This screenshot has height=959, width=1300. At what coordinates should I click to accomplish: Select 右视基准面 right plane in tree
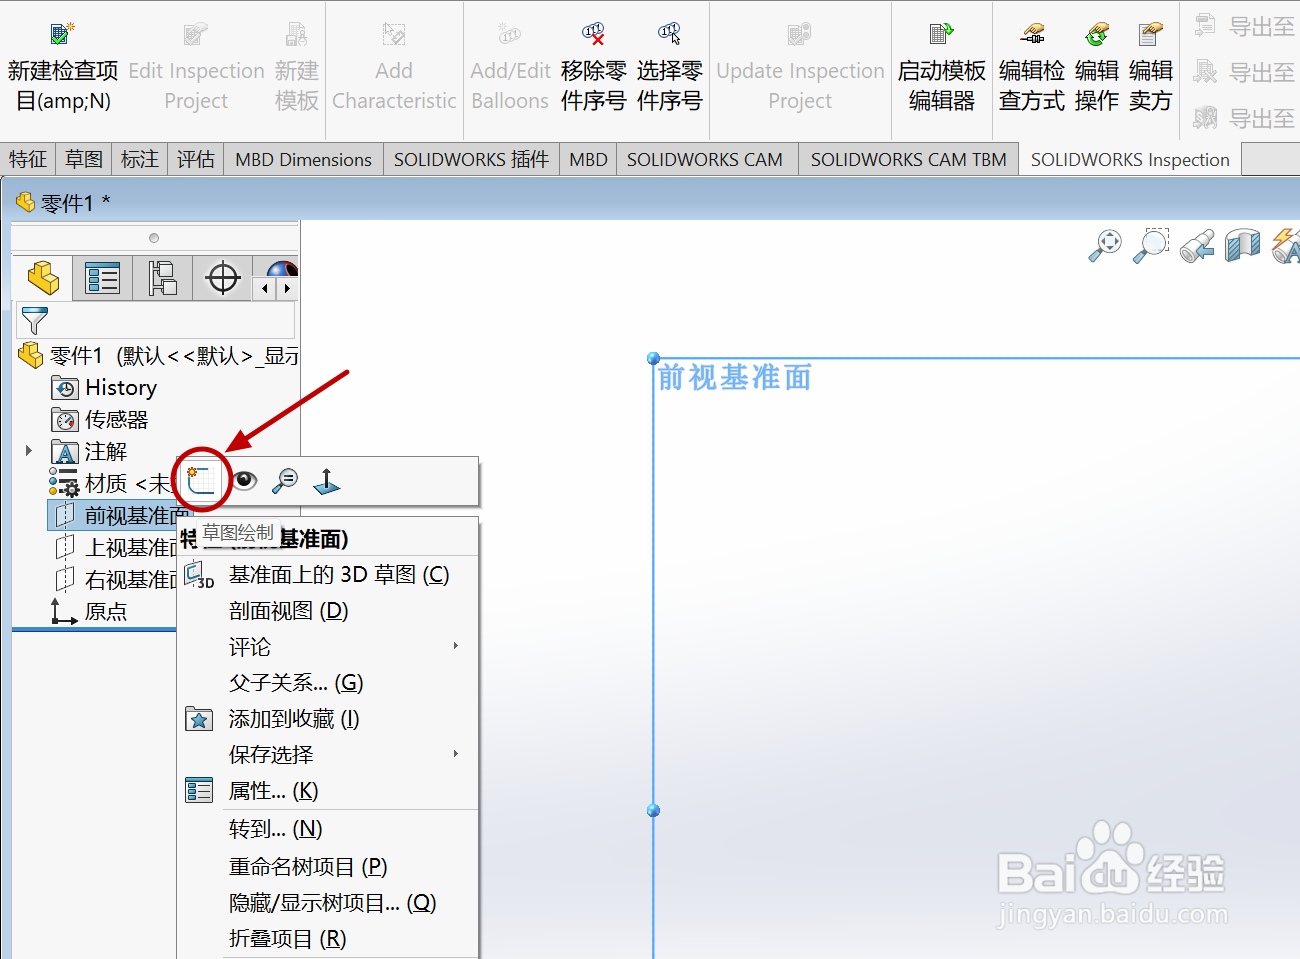(115, 579)
